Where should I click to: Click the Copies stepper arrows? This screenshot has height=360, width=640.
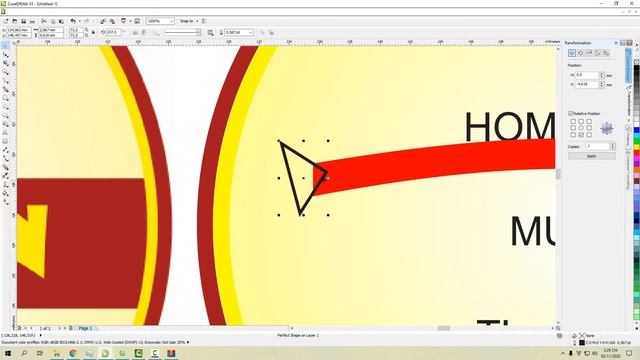[612, 146]
